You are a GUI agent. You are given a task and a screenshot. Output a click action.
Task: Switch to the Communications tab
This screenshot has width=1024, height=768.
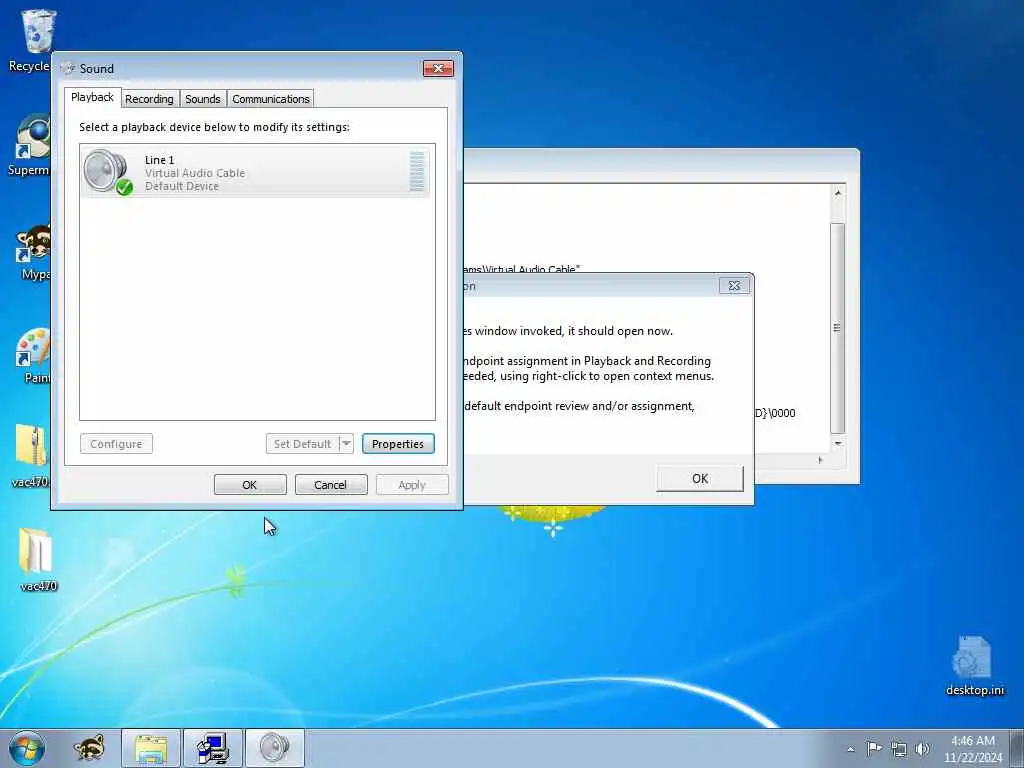[270, 99]
